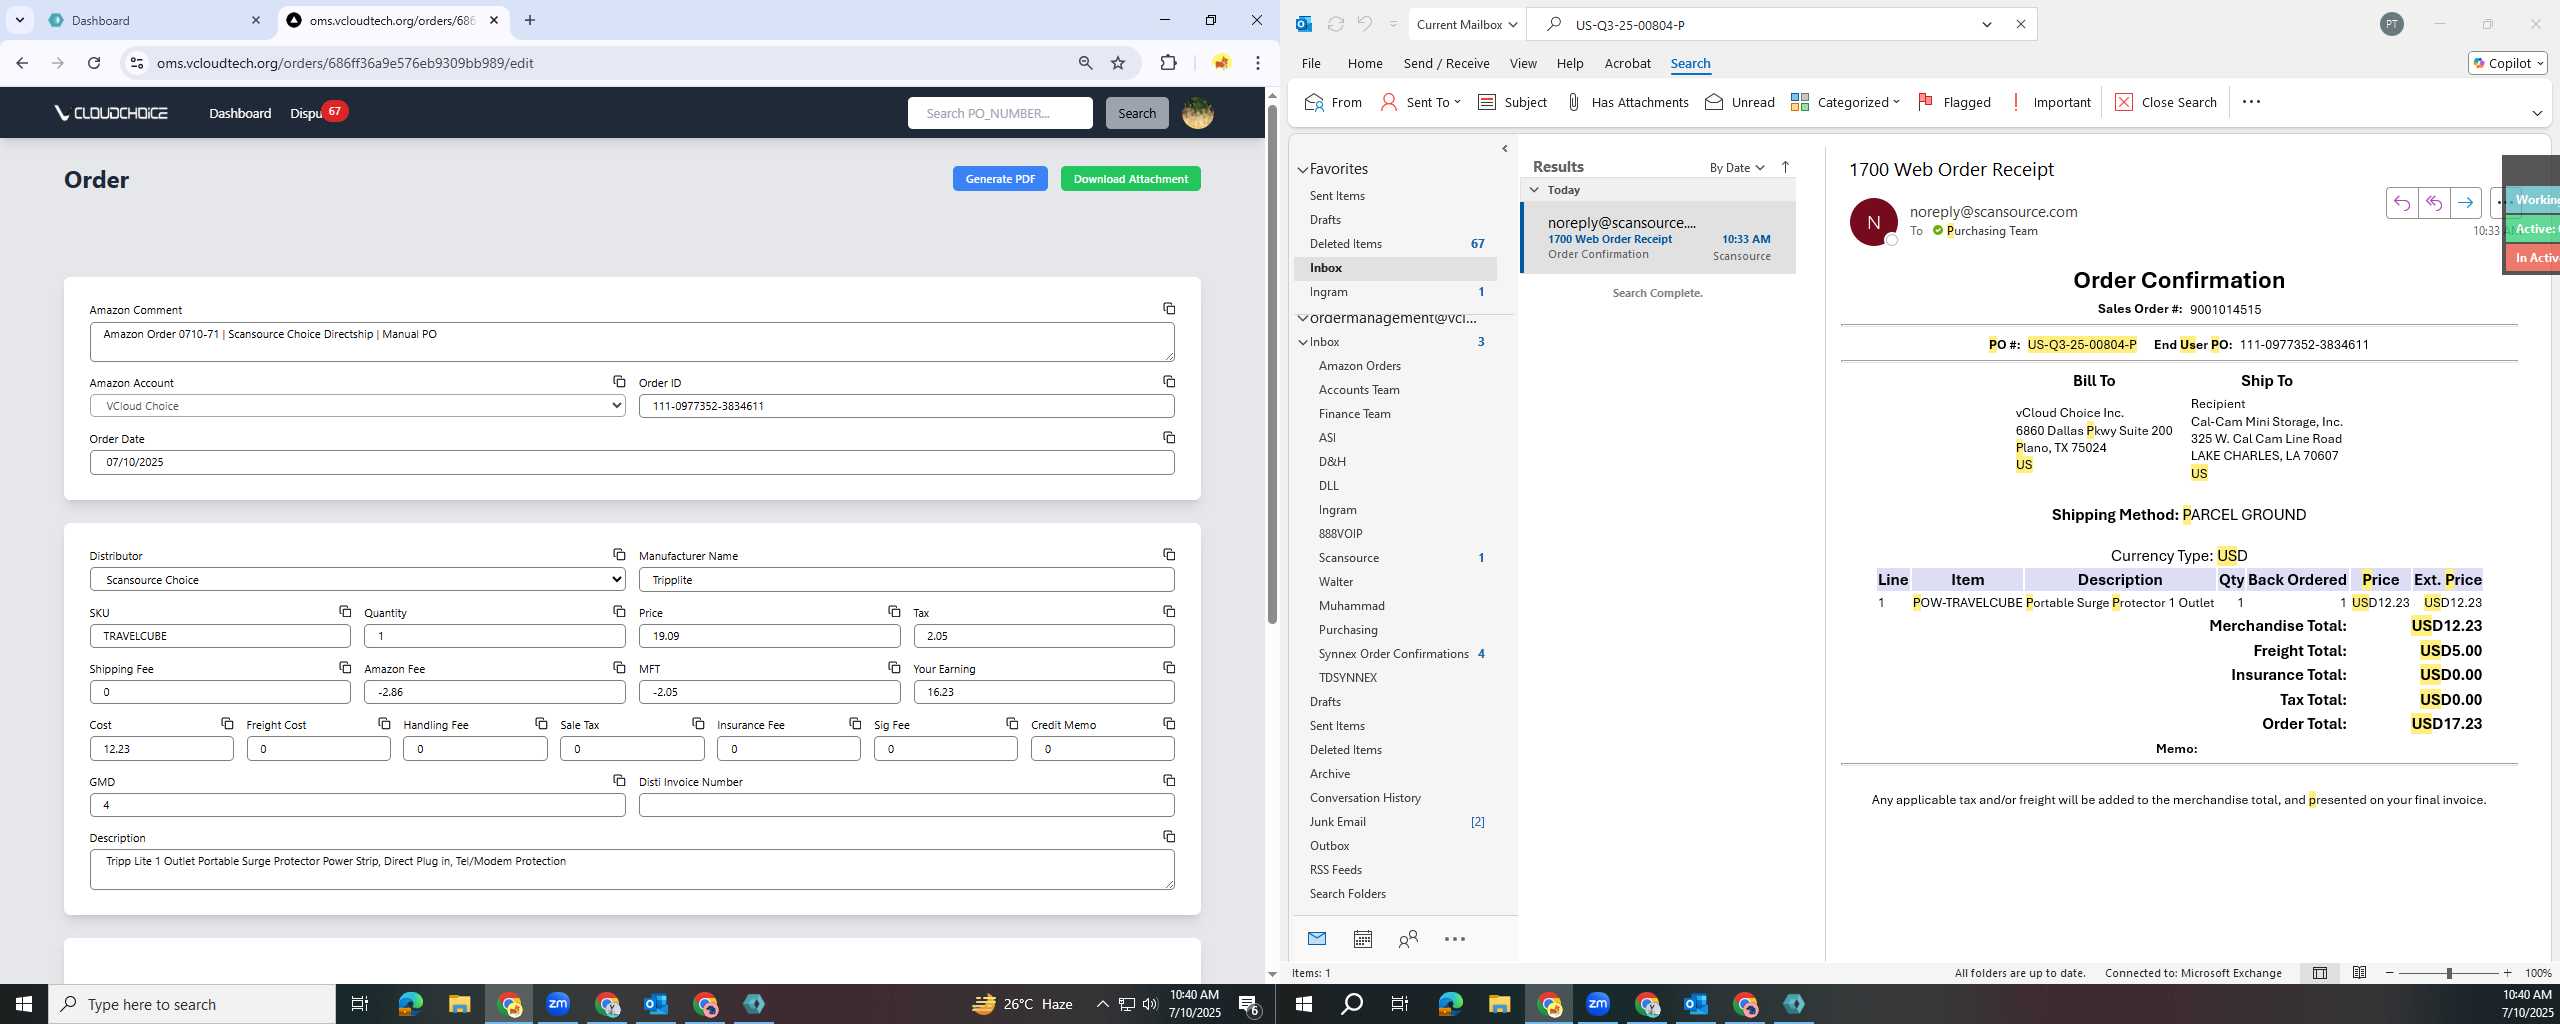Select the 1700 Web Order Receipt email
Image resolution: width=2560 pixels, height=1024 pixels.
click(x=1658, y=238)
